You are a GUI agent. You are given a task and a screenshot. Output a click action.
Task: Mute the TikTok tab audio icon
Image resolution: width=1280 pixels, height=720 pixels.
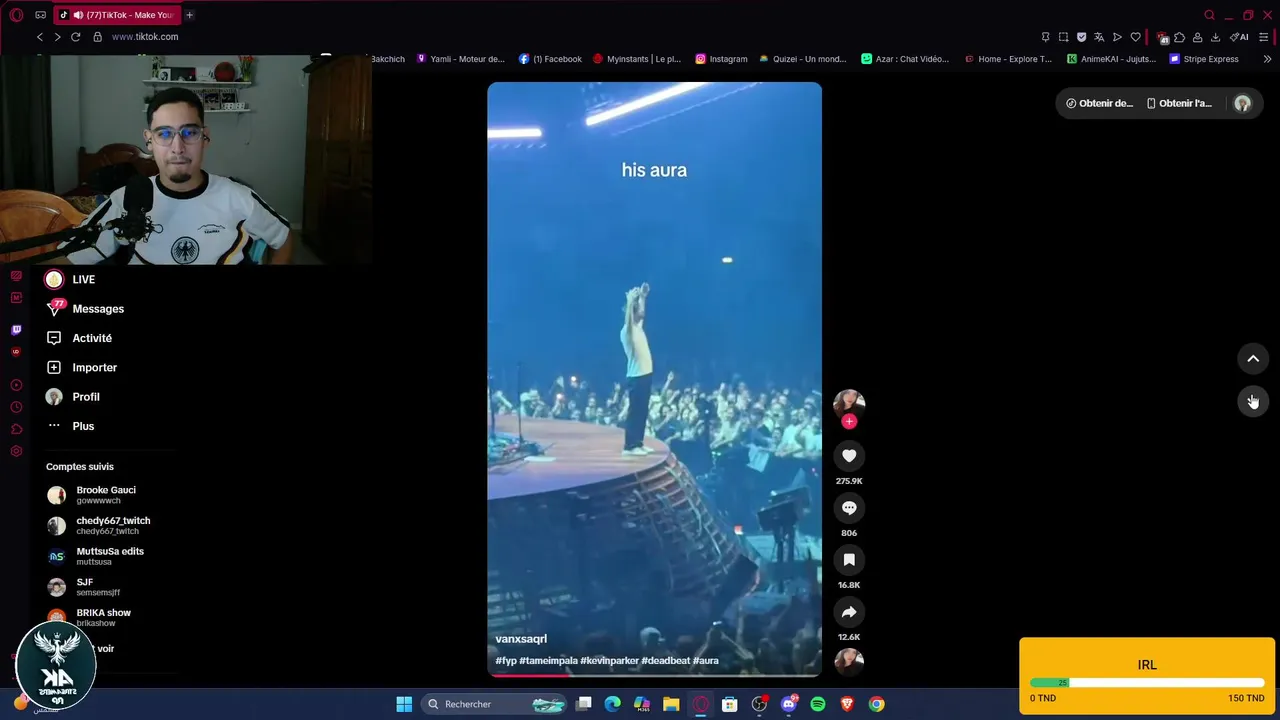click(x=78, y=15)
